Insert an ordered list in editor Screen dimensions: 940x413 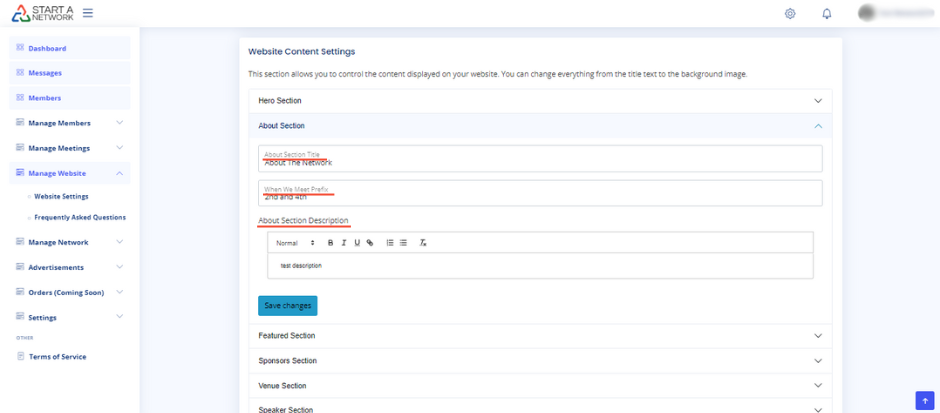point(390,243)
